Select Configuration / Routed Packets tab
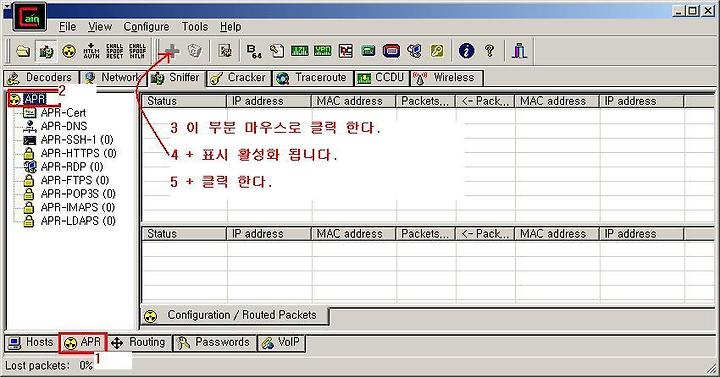This screenshot has height=377, width=720. [235, 315]
